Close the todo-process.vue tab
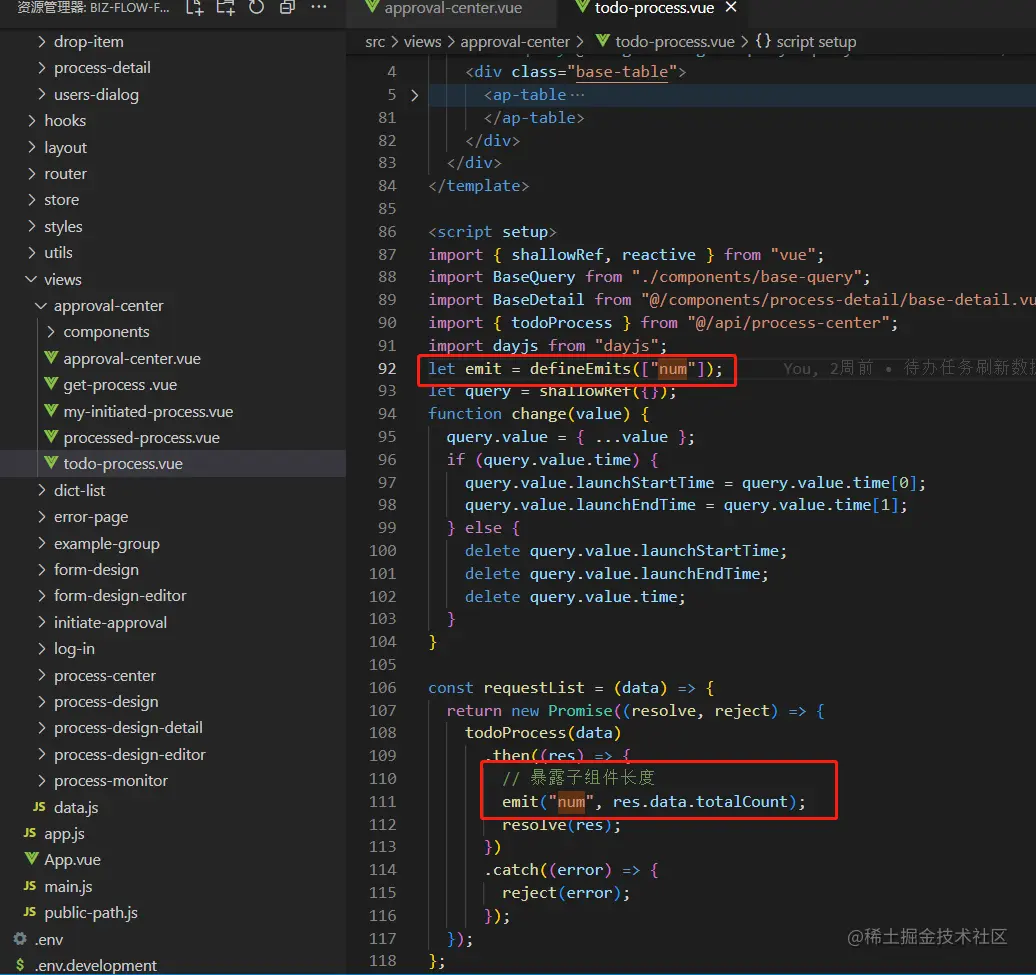Image resolution: width=1036 pixels, height=975 pixels. [x=731, y=7]
